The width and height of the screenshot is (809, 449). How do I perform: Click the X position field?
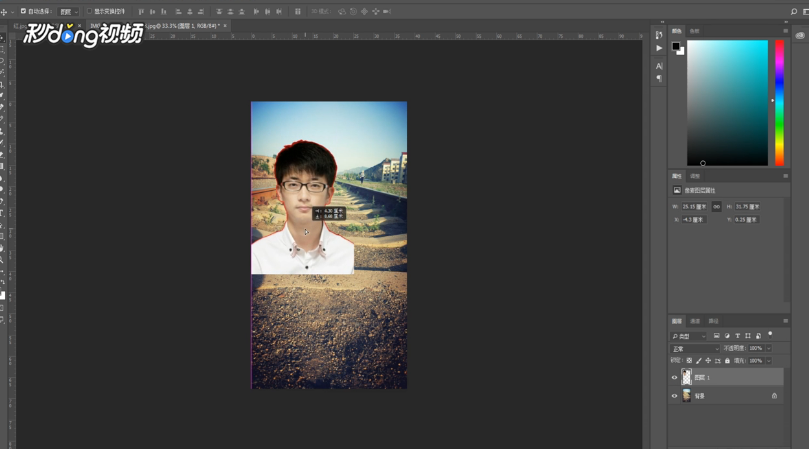[x=694, y=219]
